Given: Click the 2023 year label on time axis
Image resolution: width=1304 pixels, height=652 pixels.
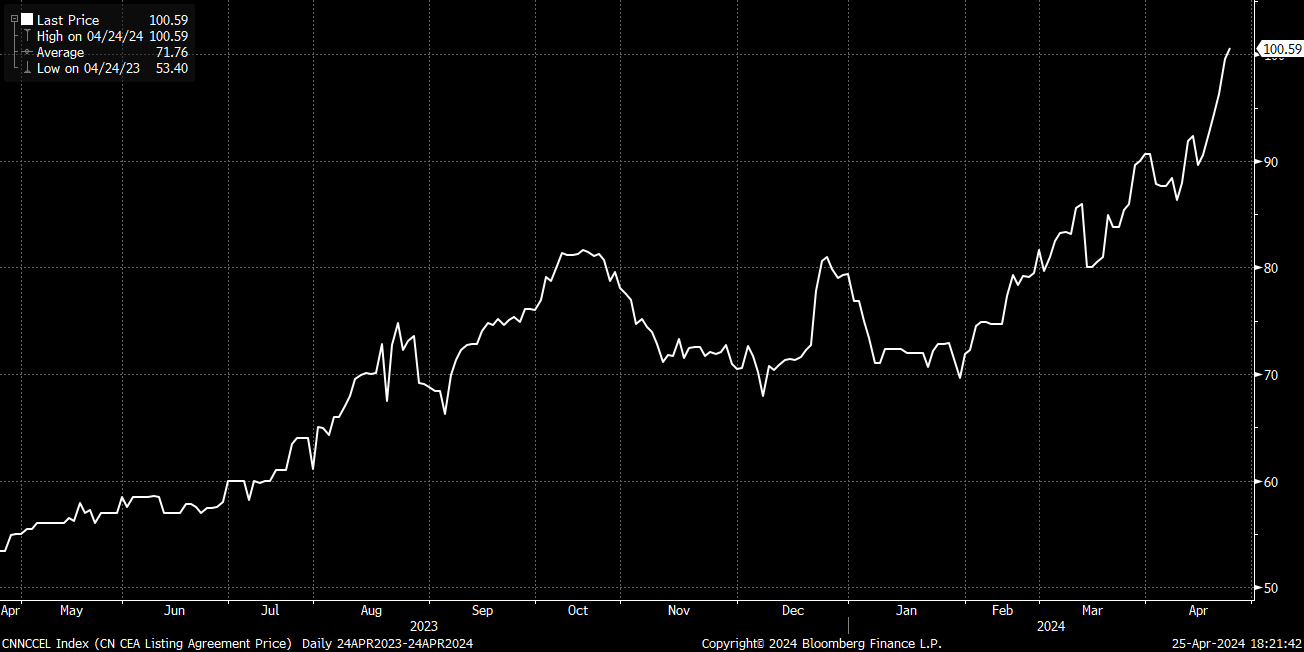Looking at the screenshot, I should [424, 626].
